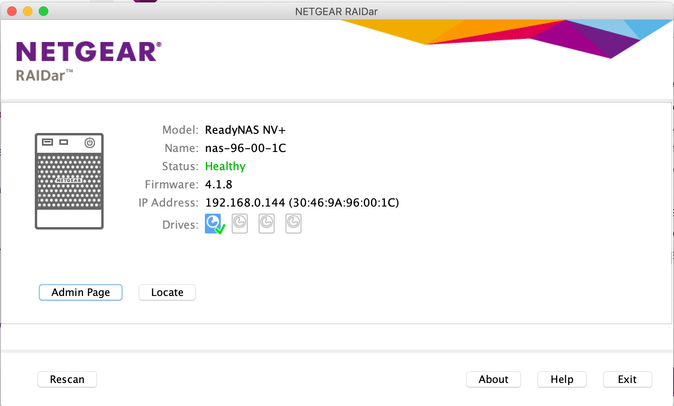This screenshot has height=406, width=674.
Task: Select the IP address 192.168.0.144 text
Action: 244,202
